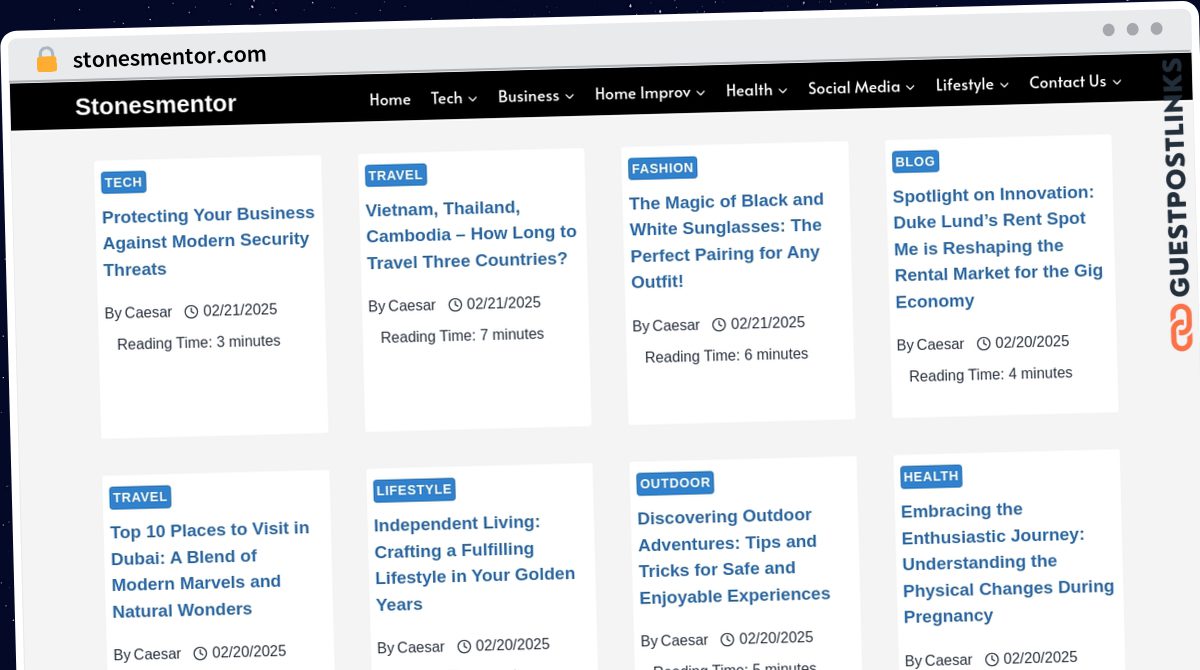Expand the Business menu chevron
The height and width of the screenshot is (670, 1200).
point(569,96)
